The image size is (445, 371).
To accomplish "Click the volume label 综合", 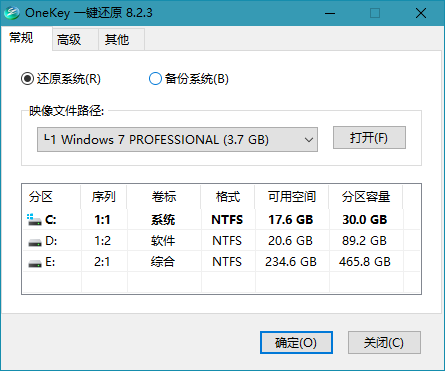I will [163, 262].
